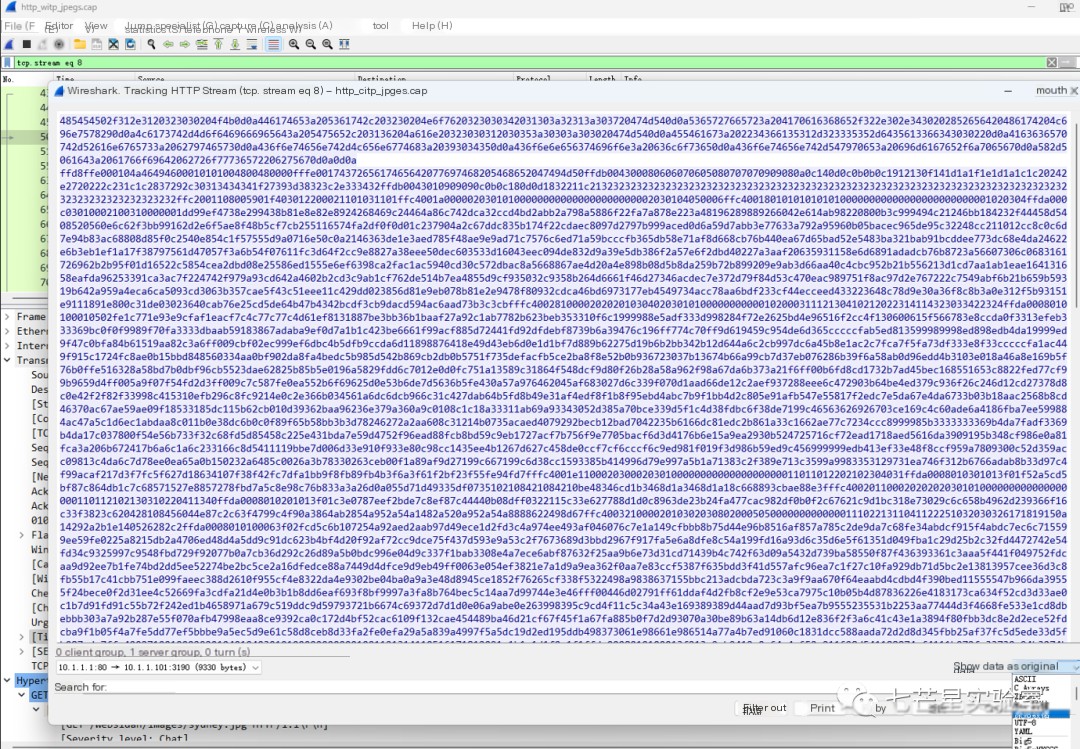The width and height of the screenshot is (1080, 749).
Task: Open the Help (H) menu
Action: pos(432,25)
